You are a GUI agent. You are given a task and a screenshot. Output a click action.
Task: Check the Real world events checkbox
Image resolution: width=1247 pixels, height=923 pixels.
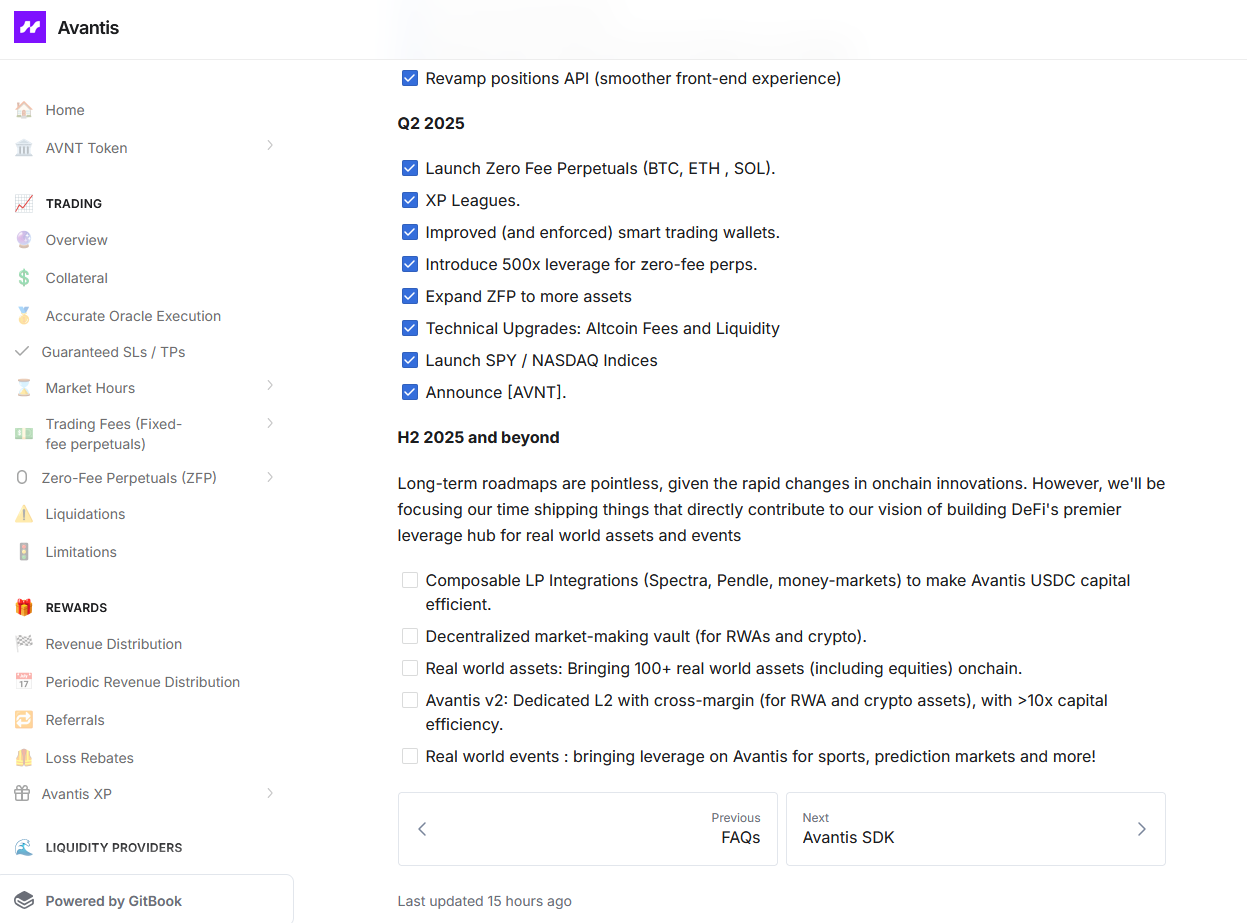pyautogui.click(x=410, y=756)
